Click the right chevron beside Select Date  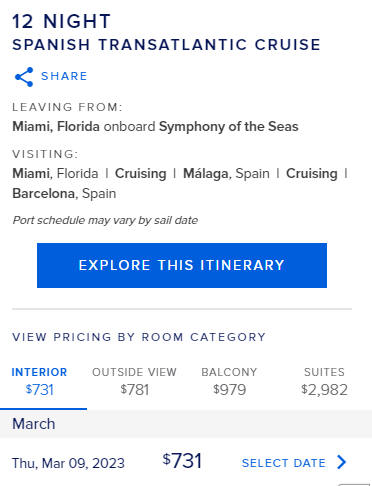[342, 462]
